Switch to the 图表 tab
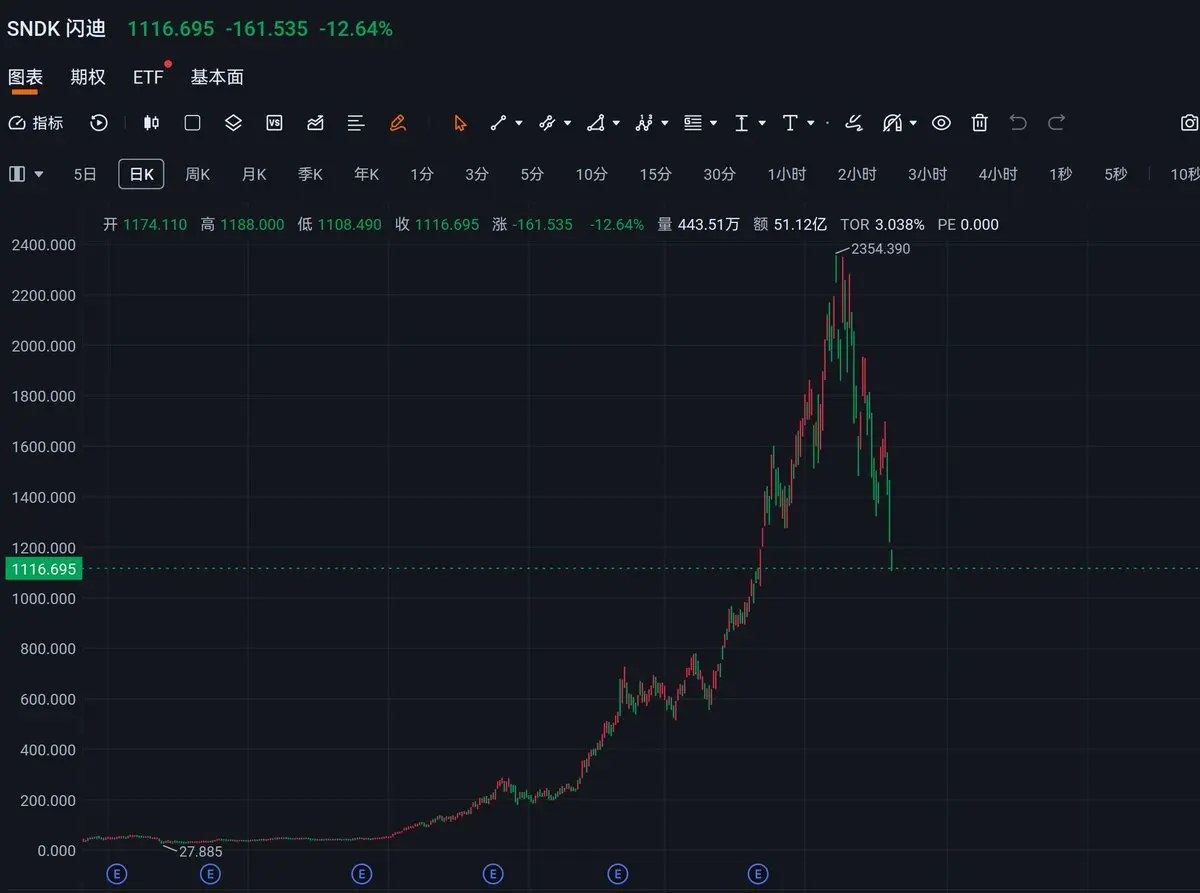 (x=25, y=77)
